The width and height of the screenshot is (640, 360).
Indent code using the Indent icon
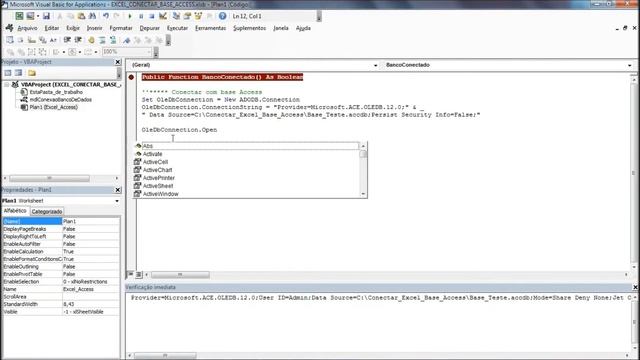pyautogui.click(x=67, y=40)
